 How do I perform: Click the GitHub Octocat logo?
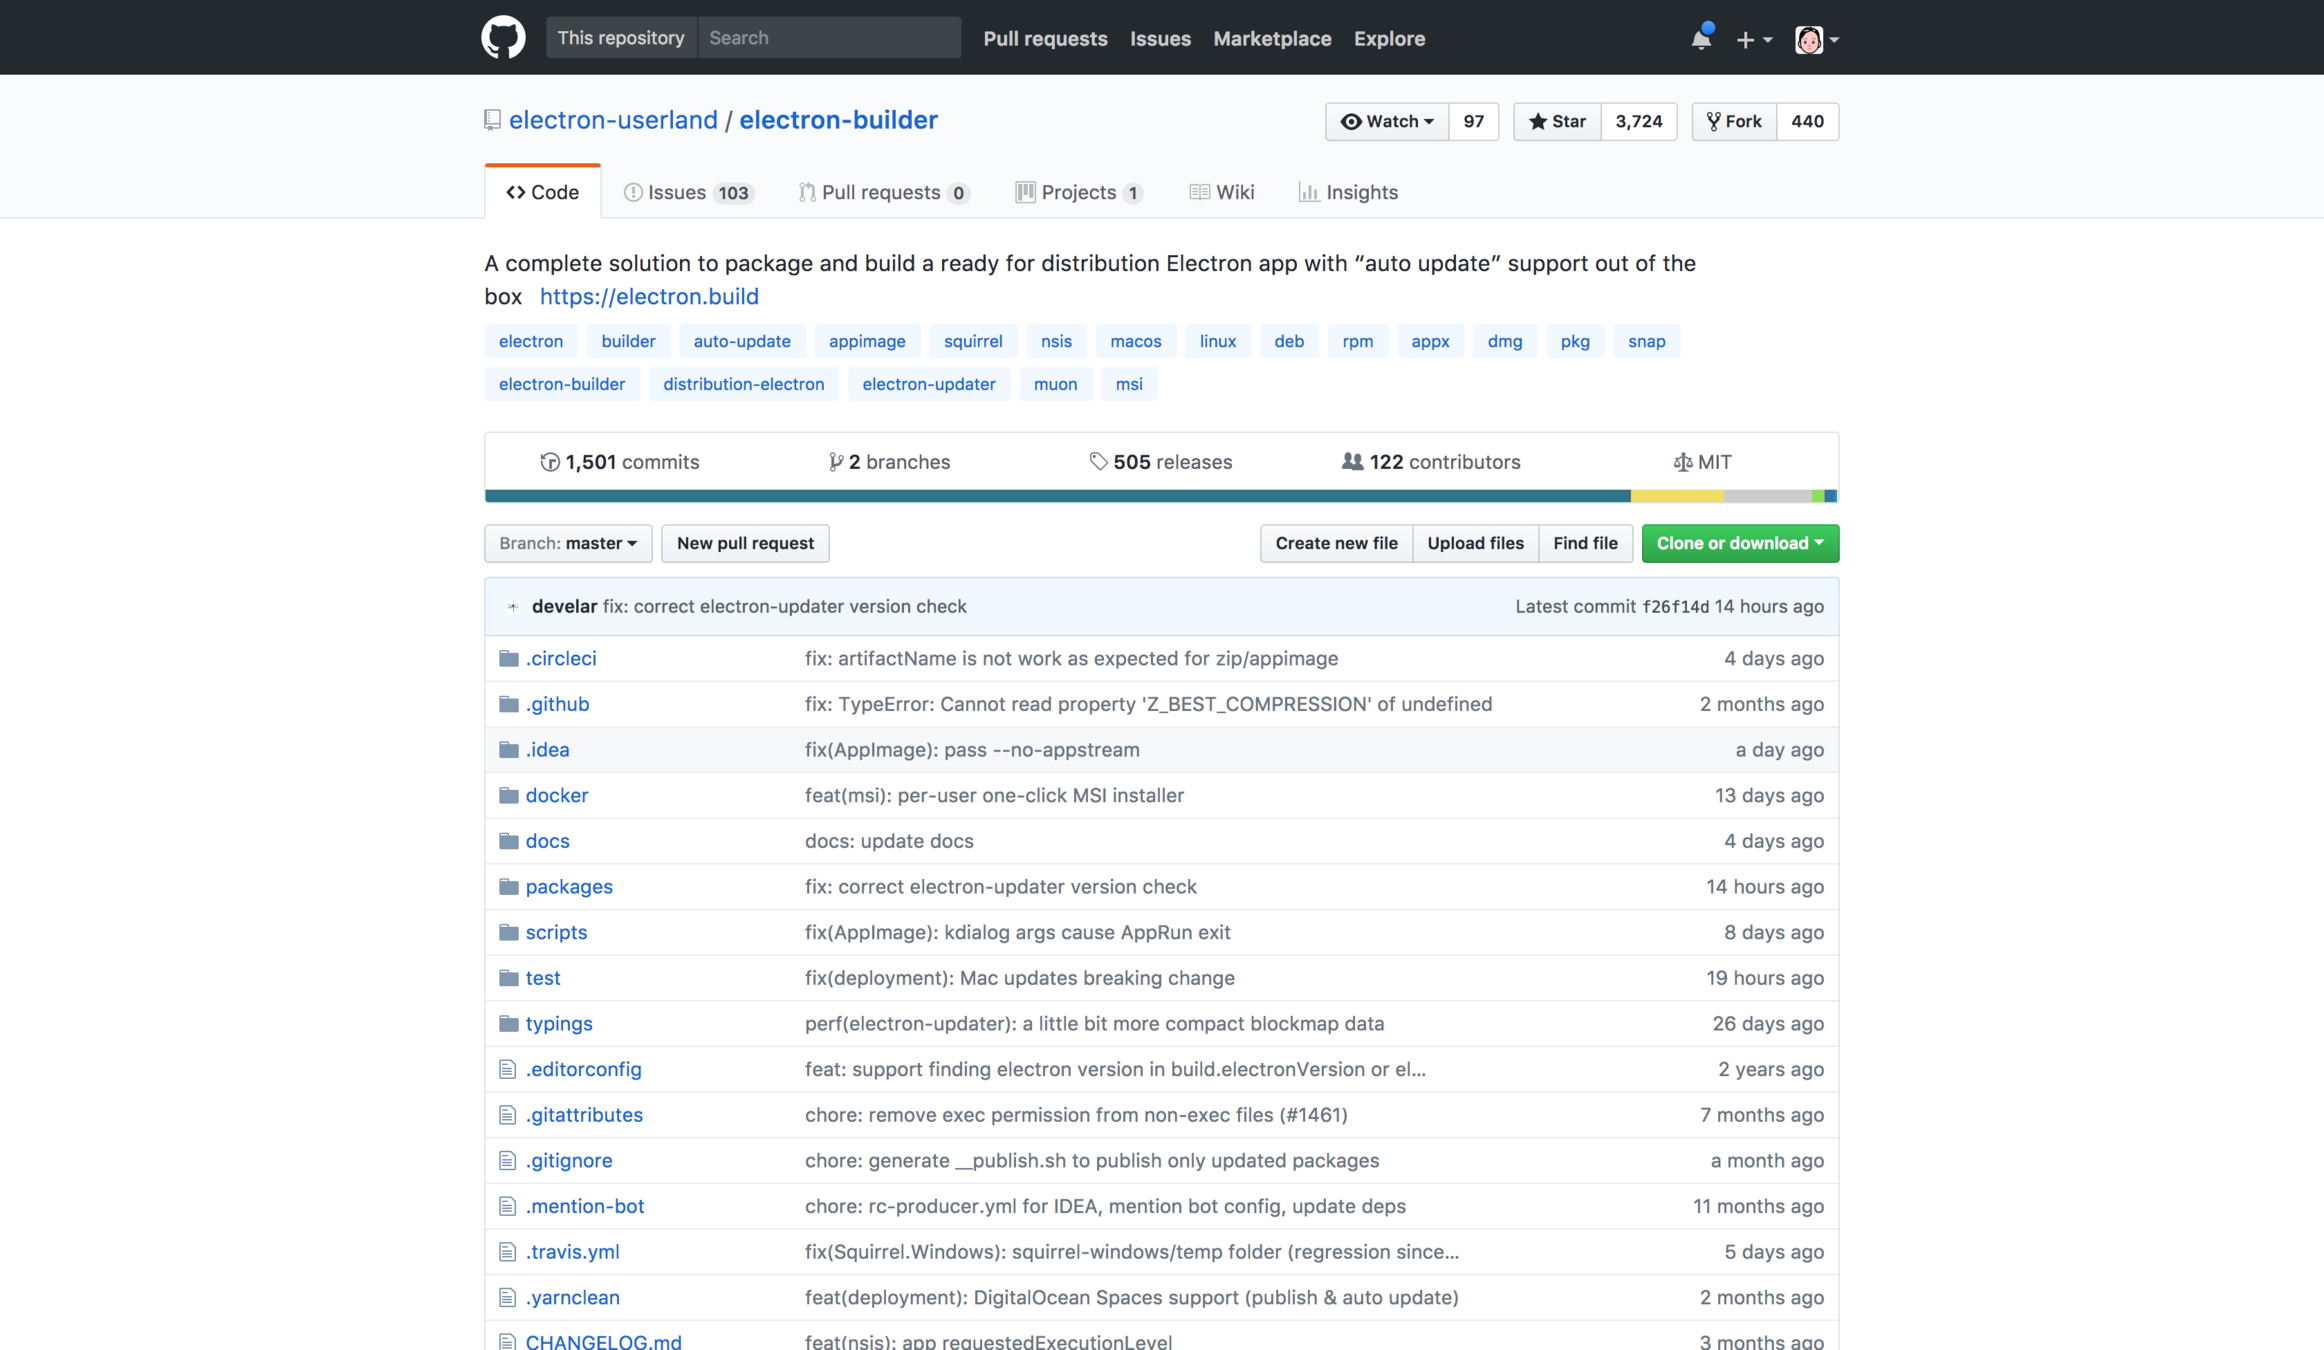click(503, 38)
